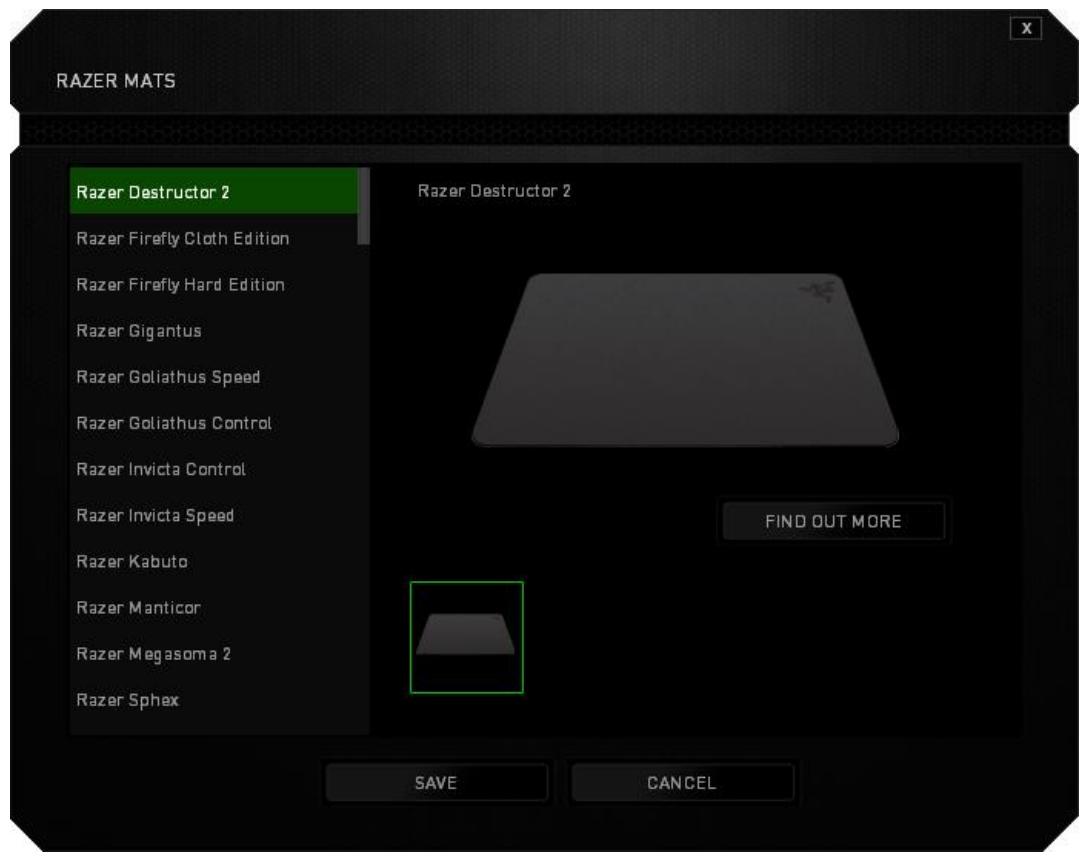Select the Razer Gigantus mat
The image size is (1084, 856).
coord(214,331)
